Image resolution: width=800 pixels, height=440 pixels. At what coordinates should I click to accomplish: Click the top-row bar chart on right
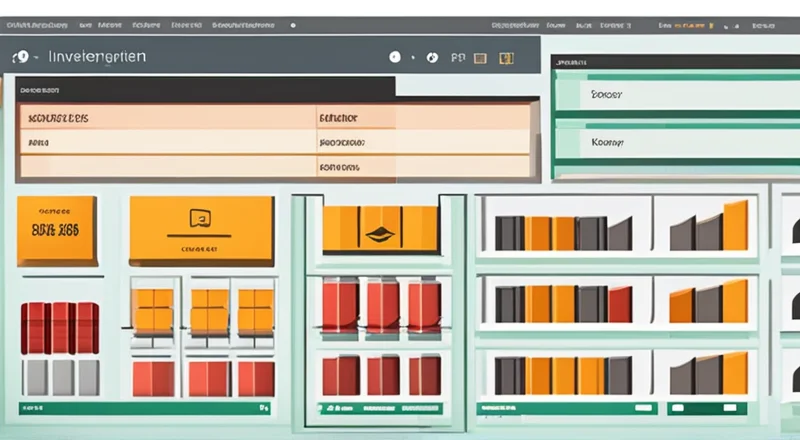[x=563, y=231]
